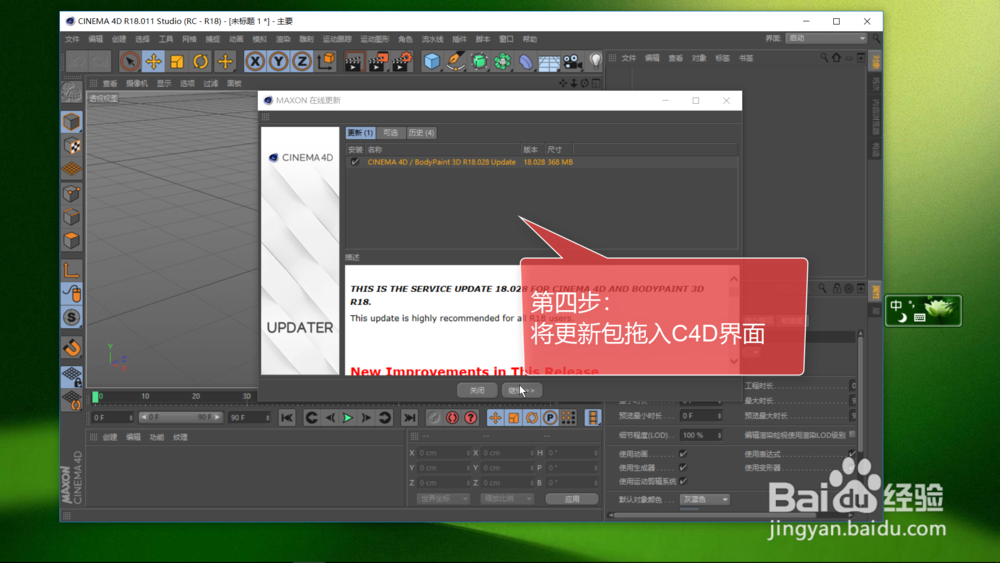Screen dimensions: 1000x563
Task: Select polygon mode orange cube in sidebar
Action: point(71,240)
